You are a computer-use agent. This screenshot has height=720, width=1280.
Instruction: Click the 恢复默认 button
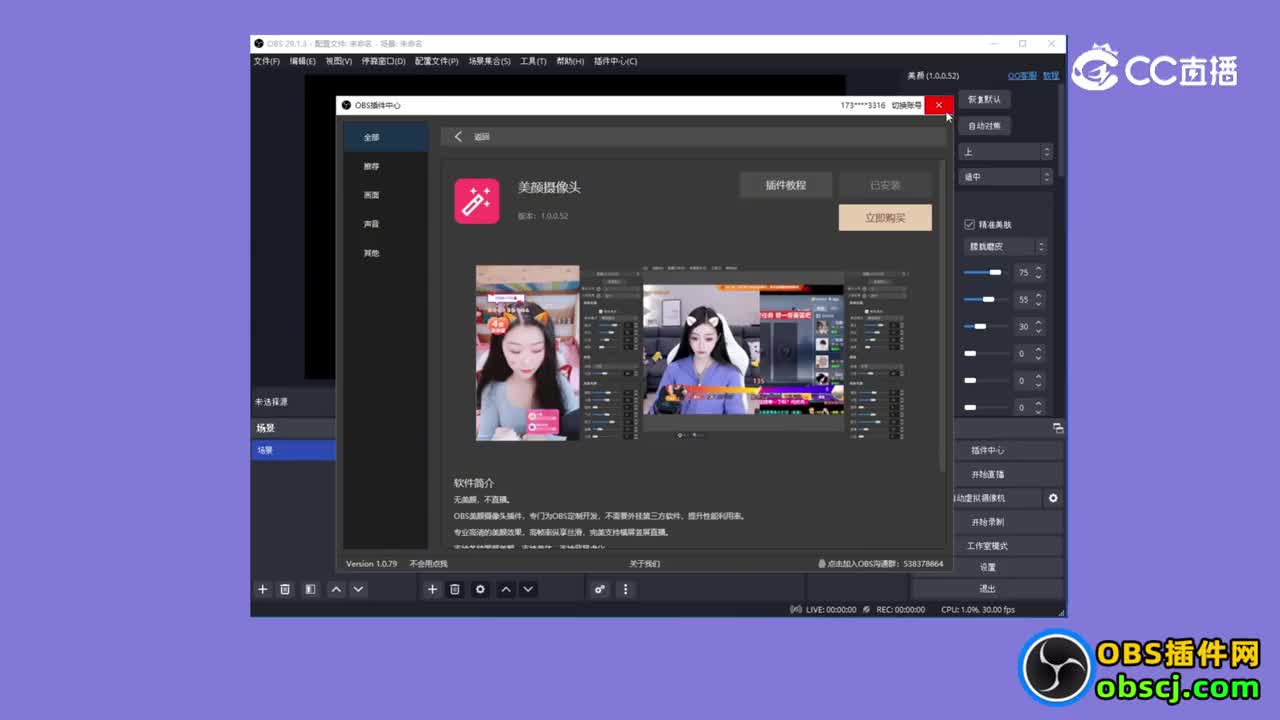[984, 99]
